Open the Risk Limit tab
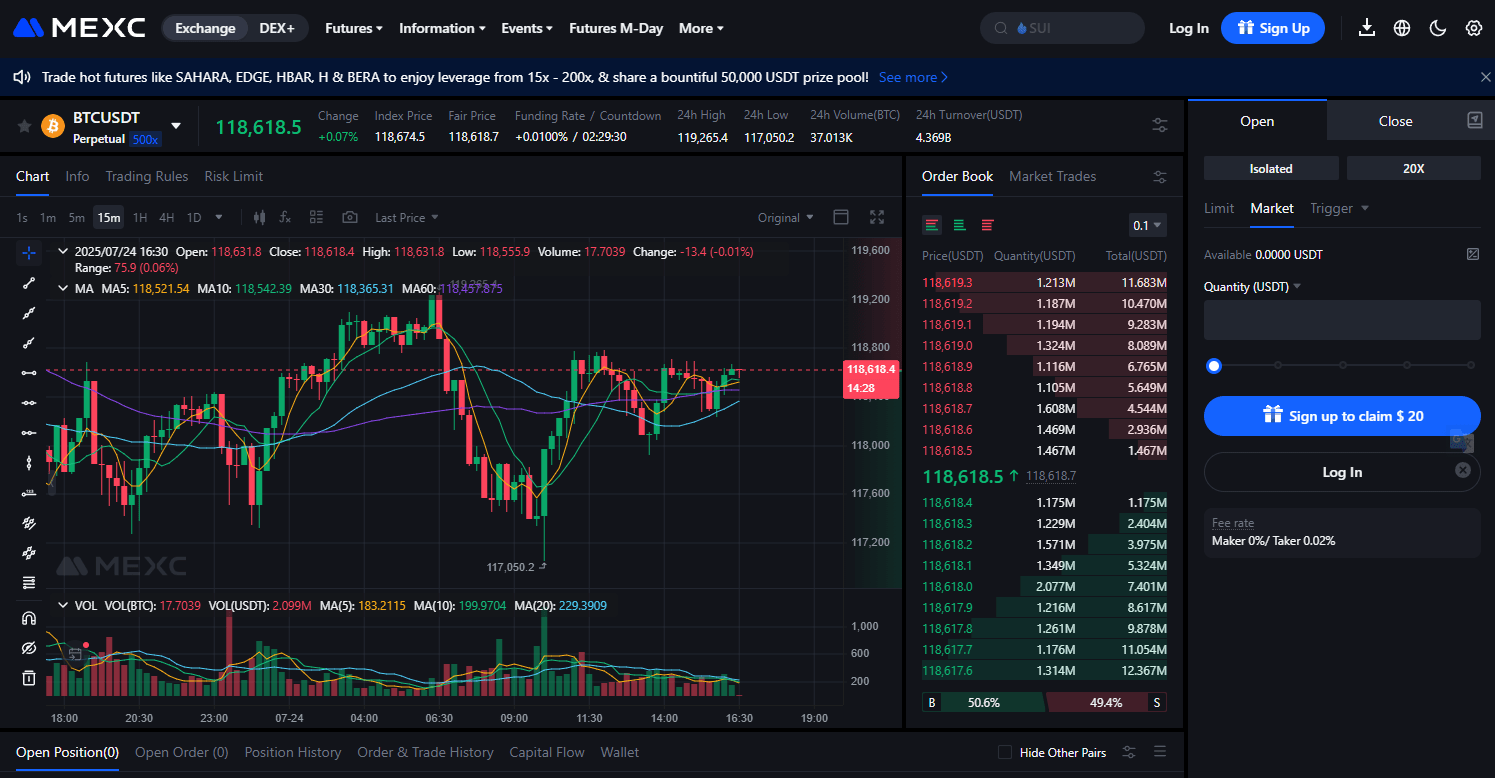The height and width of the screenshot is (778, 1495). coord(234,176)
